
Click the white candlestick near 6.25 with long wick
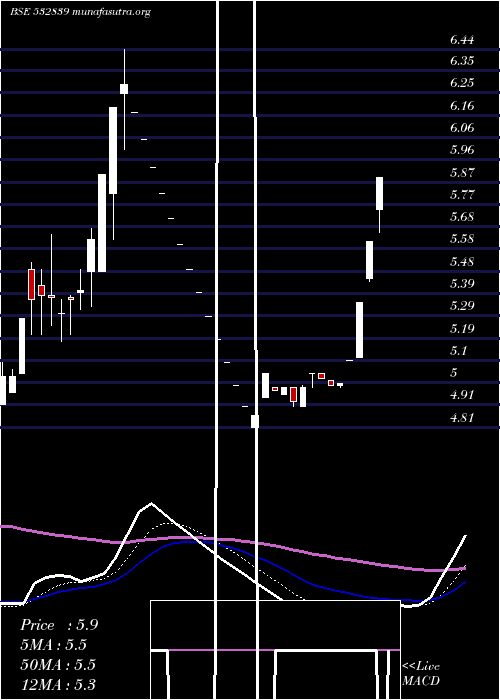coord(124,88)
